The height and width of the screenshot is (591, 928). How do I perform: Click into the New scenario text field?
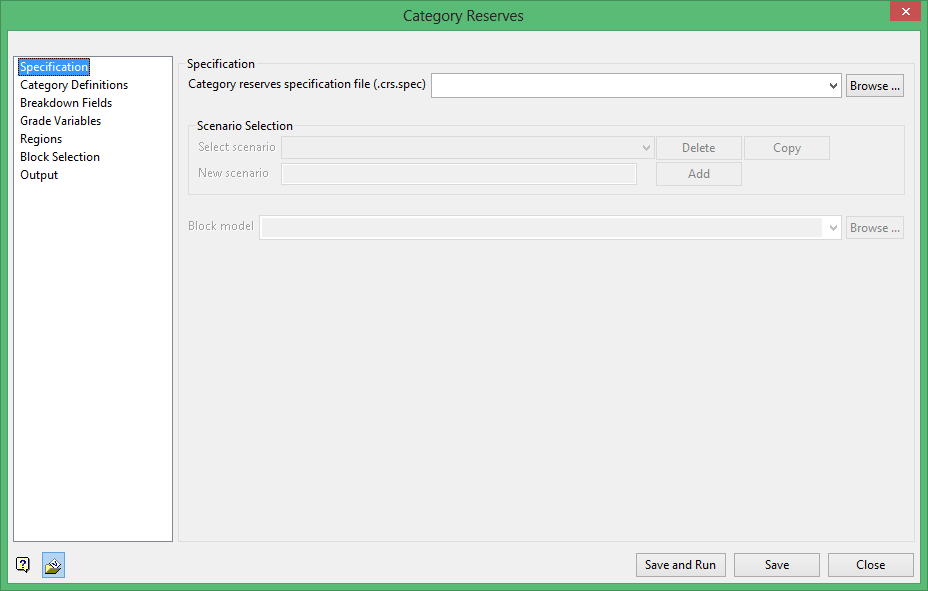459,174
